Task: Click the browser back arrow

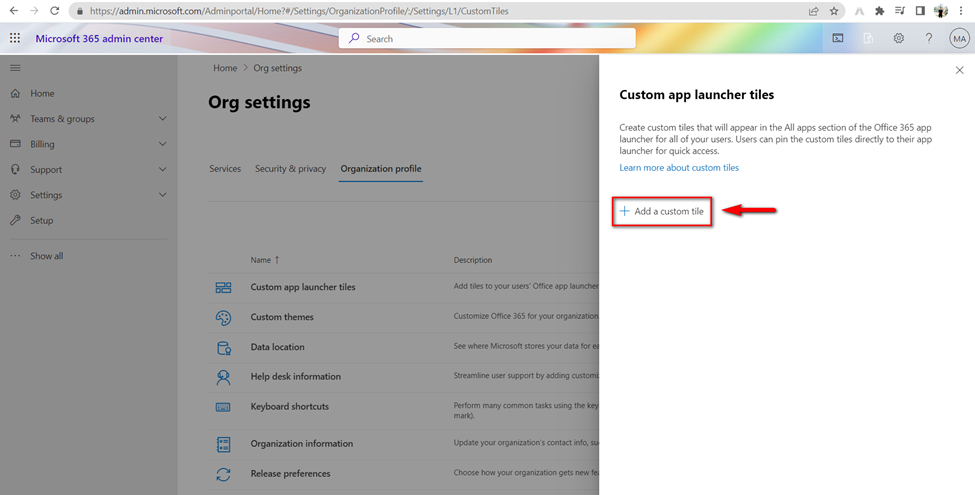Action: [14, 11]
